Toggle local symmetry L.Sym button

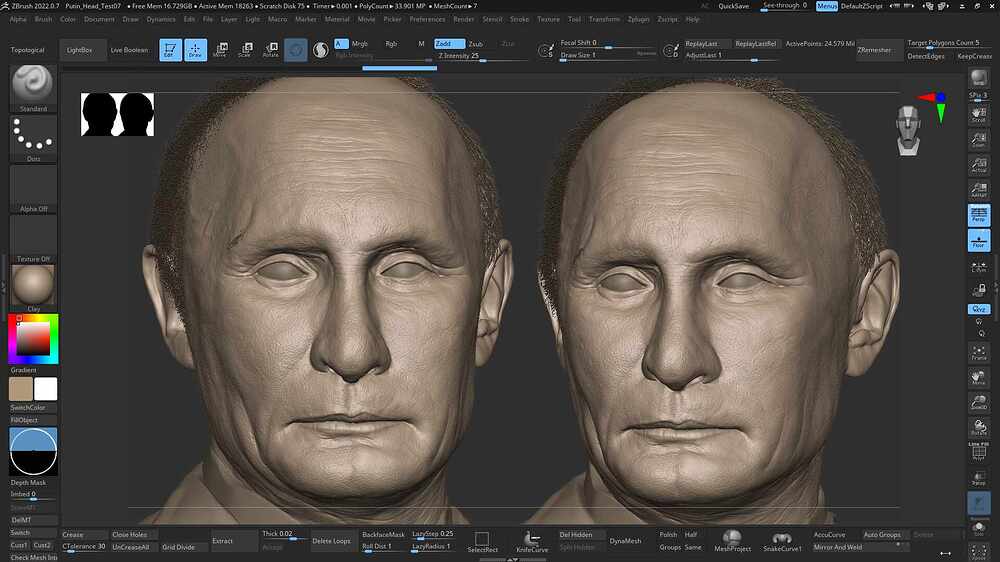(978, 265)
